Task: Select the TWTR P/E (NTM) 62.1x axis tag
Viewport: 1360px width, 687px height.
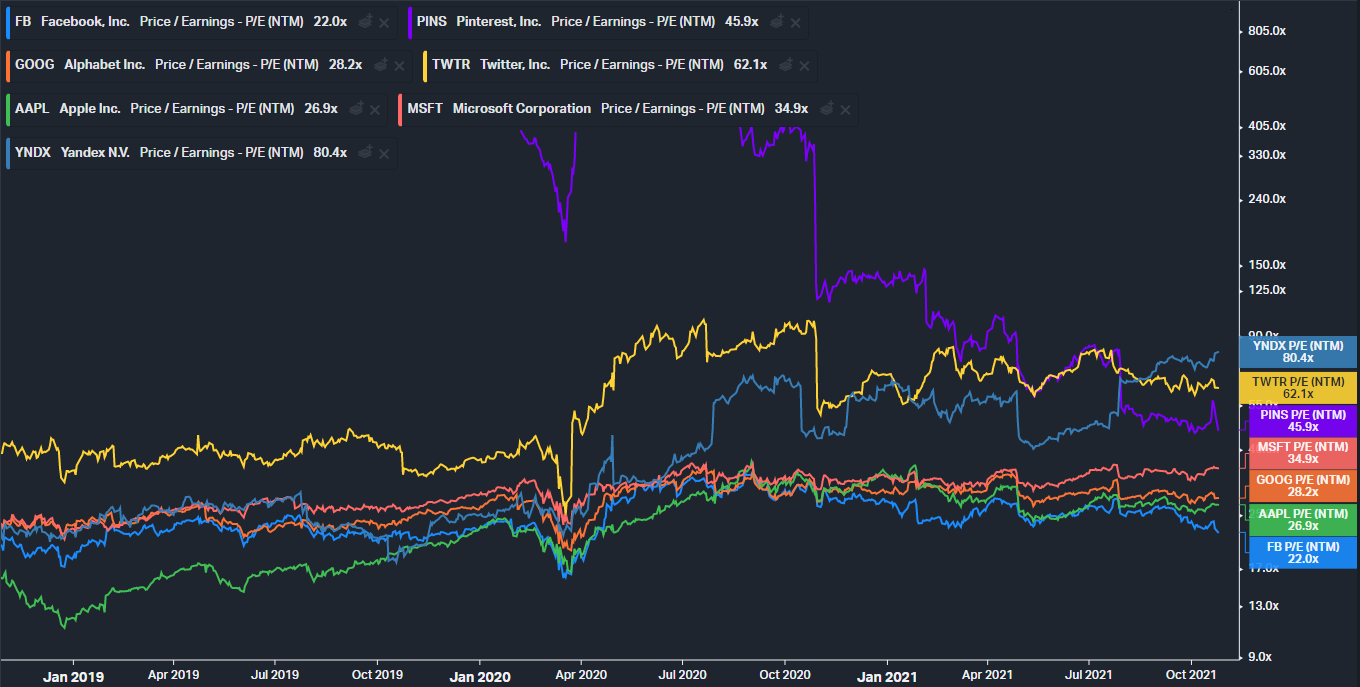Action: point(1297,387)
